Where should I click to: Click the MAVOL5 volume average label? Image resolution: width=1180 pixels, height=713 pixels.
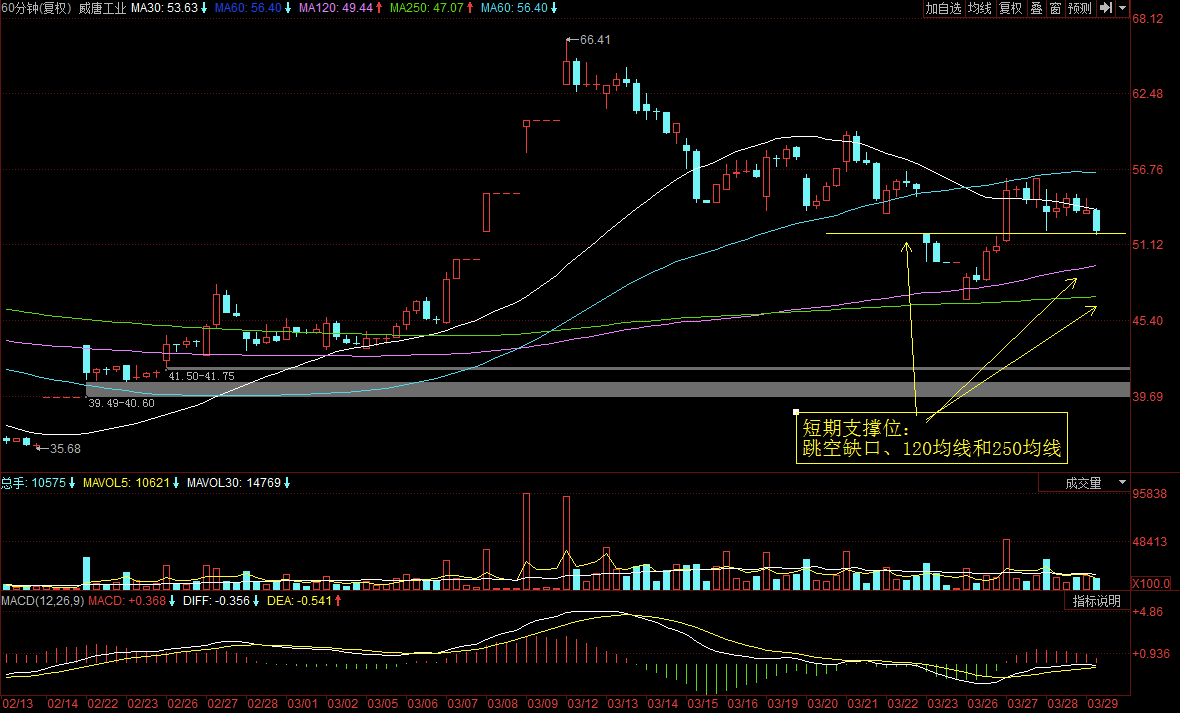(x=130, y=484)
